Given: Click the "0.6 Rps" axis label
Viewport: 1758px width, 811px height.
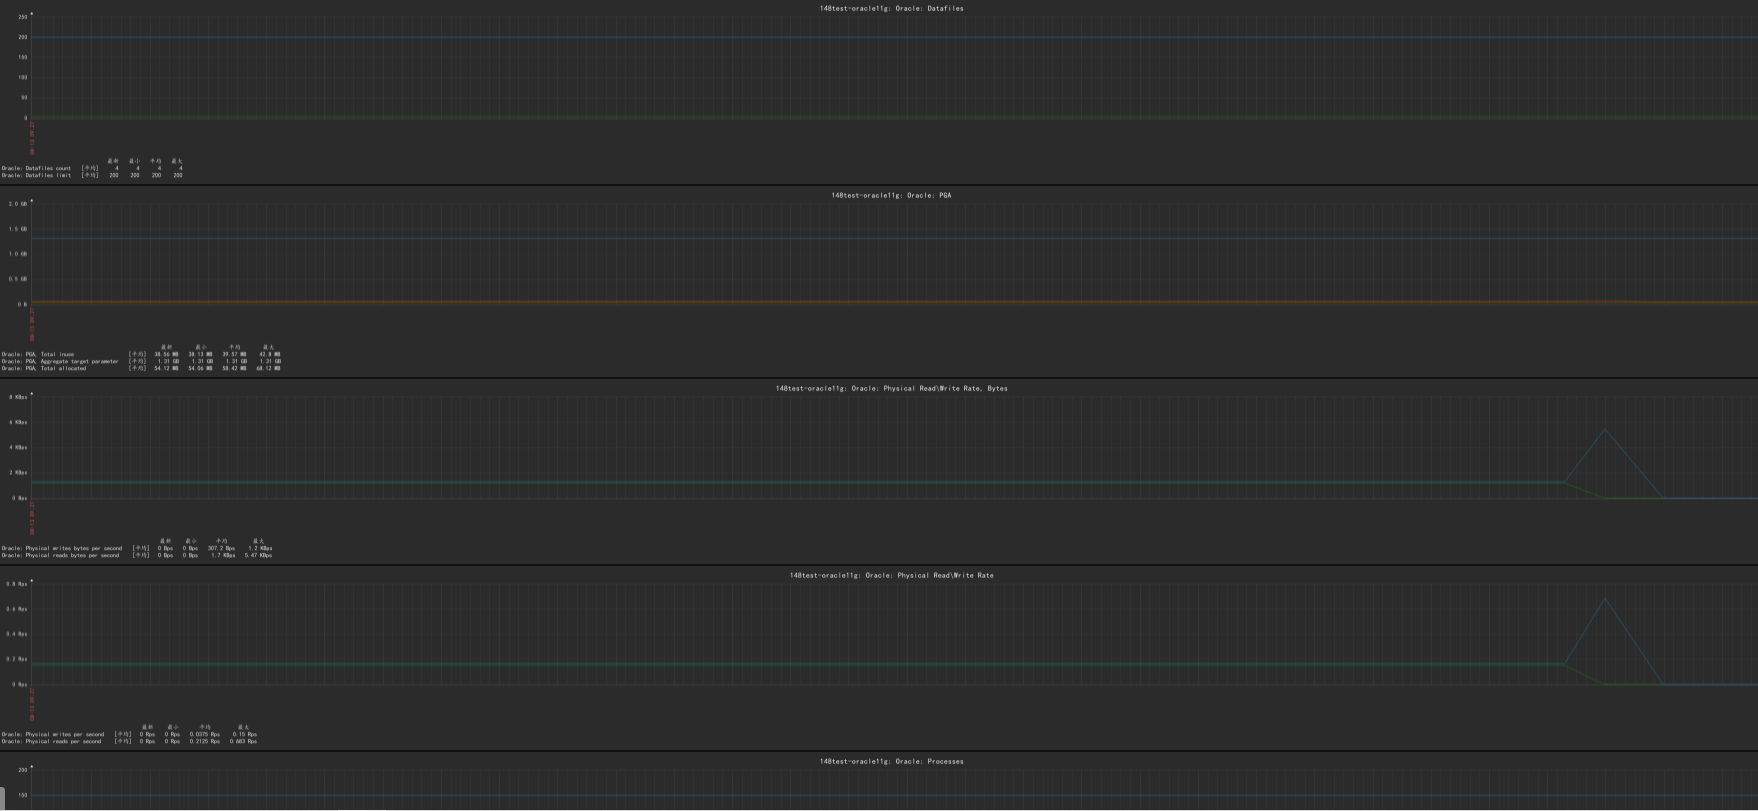Looking at the screenshot, I should pos(17,609).
